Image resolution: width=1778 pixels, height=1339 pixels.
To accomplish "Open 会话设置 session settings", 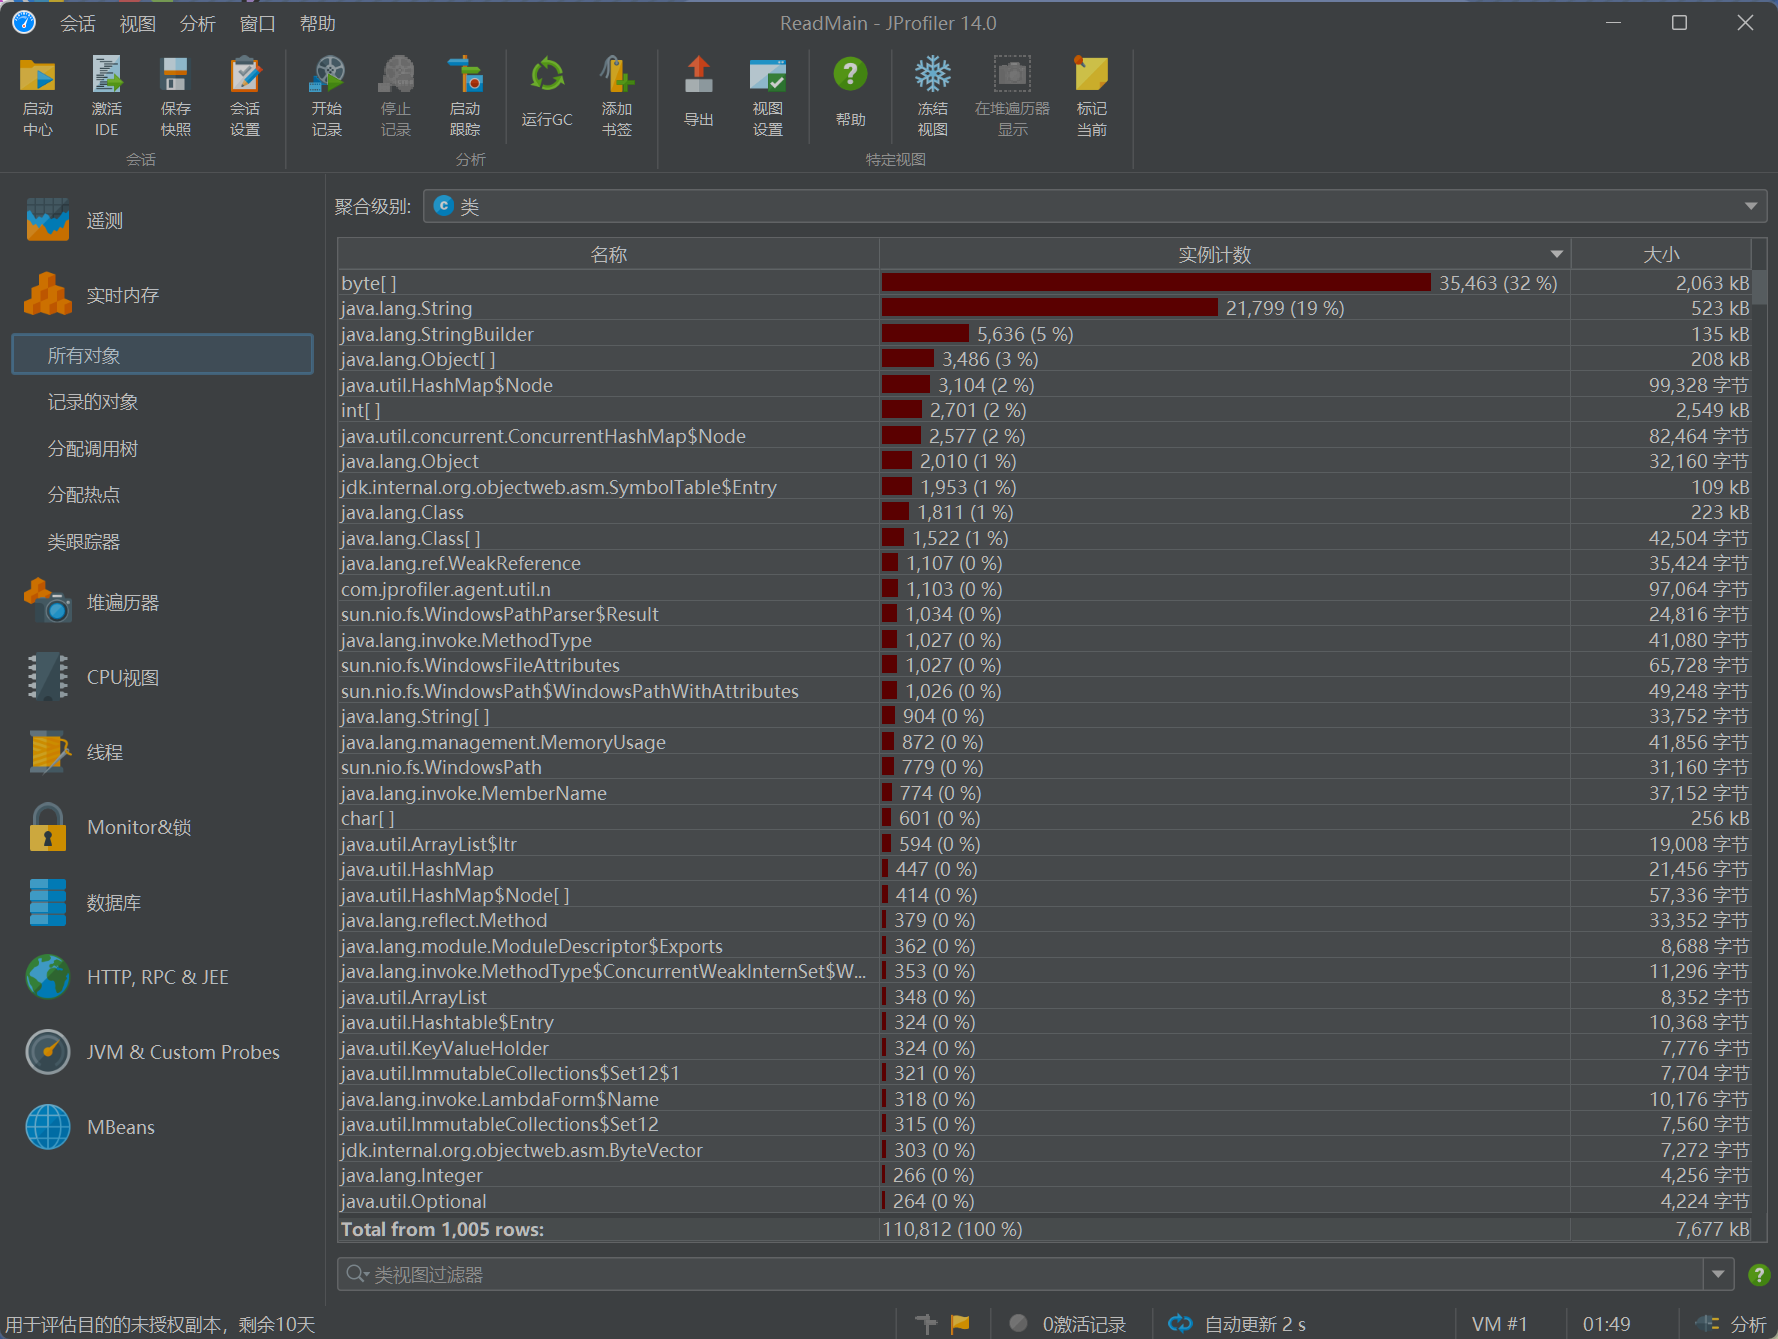I will 245,96.
